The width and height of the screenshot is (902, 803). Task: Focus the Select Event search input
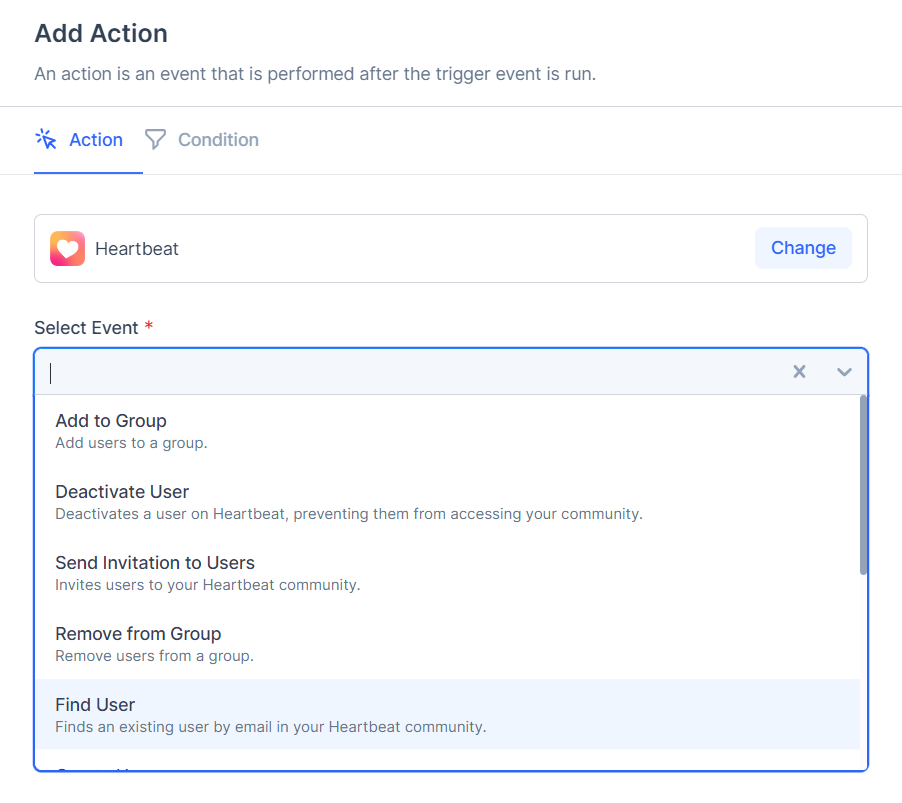pyautogui.click(x=400, y=372)
